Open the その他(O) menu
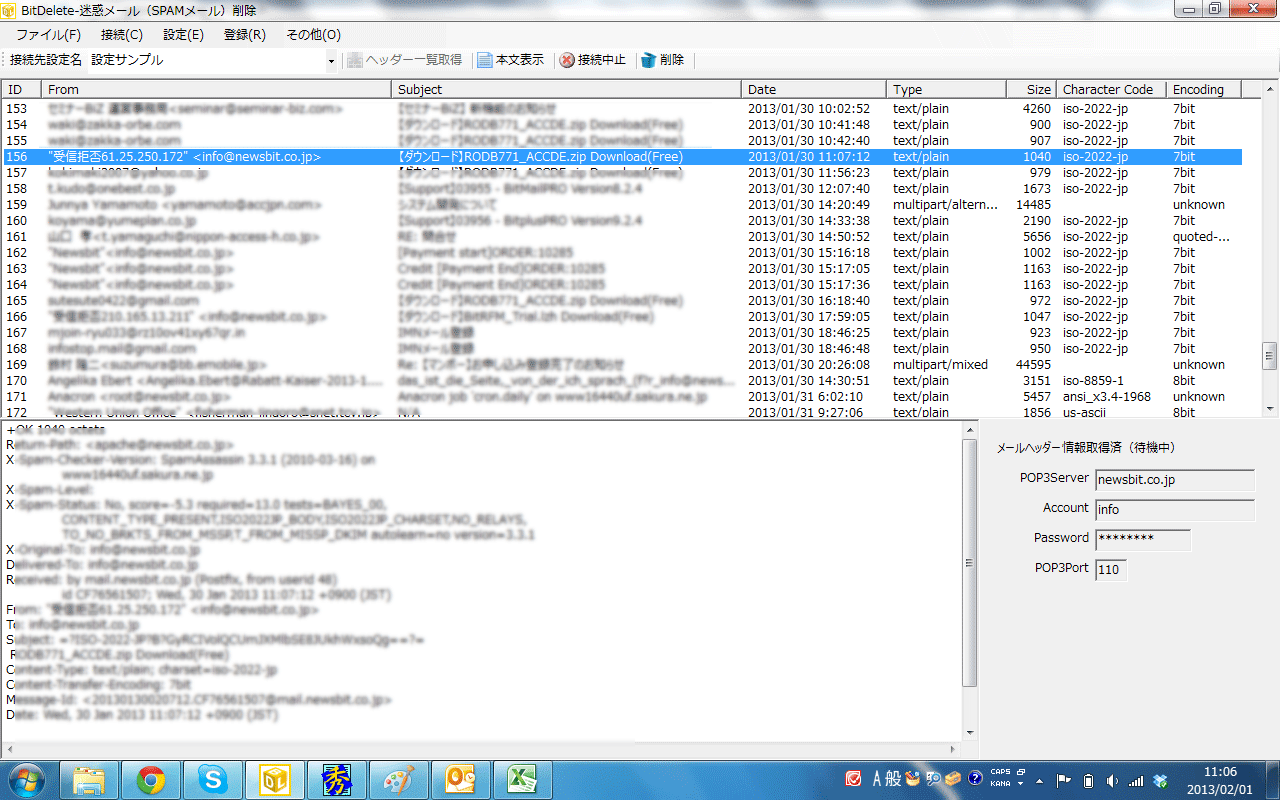 tap(313, 35)
